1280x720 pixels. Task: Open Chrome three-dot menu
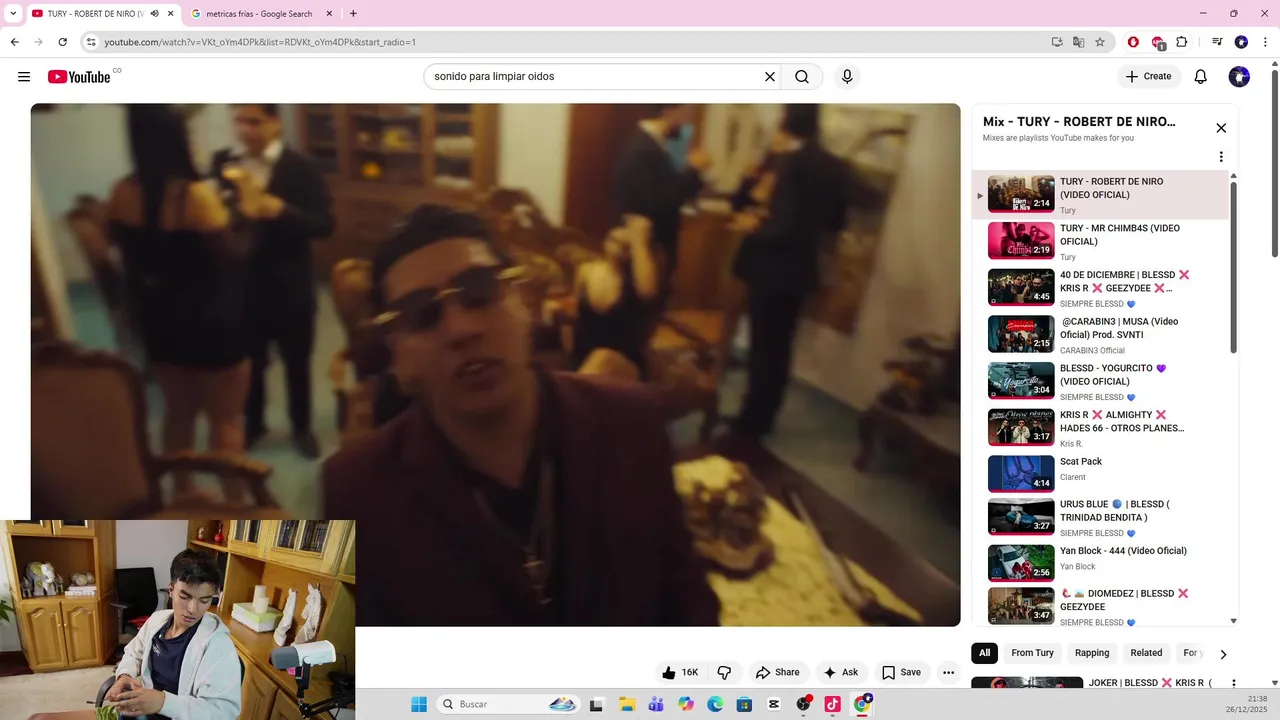(1264, 42)
